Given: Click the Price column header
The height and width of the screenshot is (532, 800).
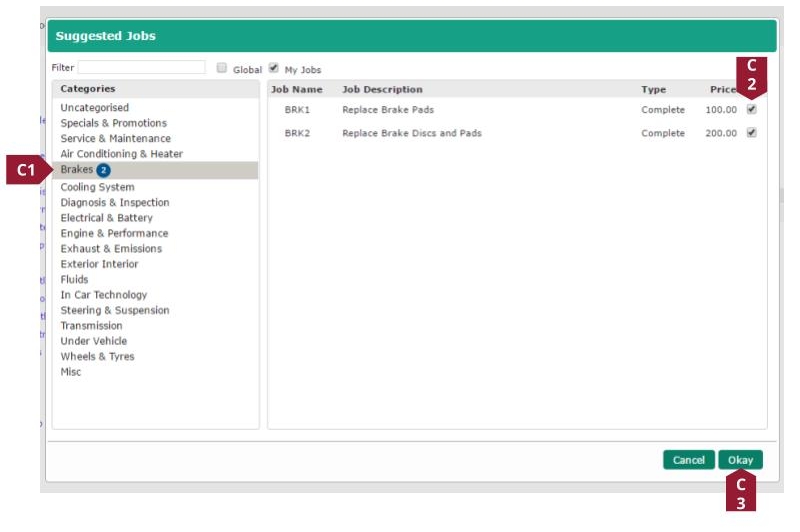Looking at the screenshot, I should [x=722, y=90].
